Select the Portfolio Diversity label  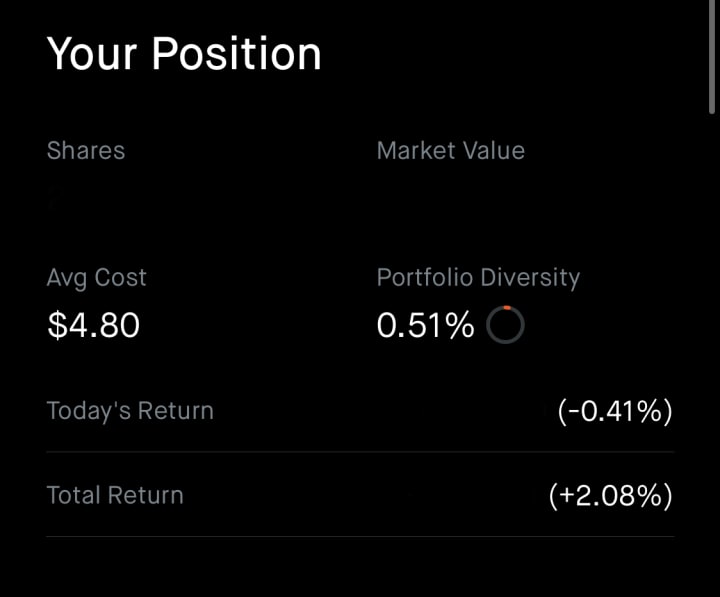pyautogui.click(x=478, y=278)
